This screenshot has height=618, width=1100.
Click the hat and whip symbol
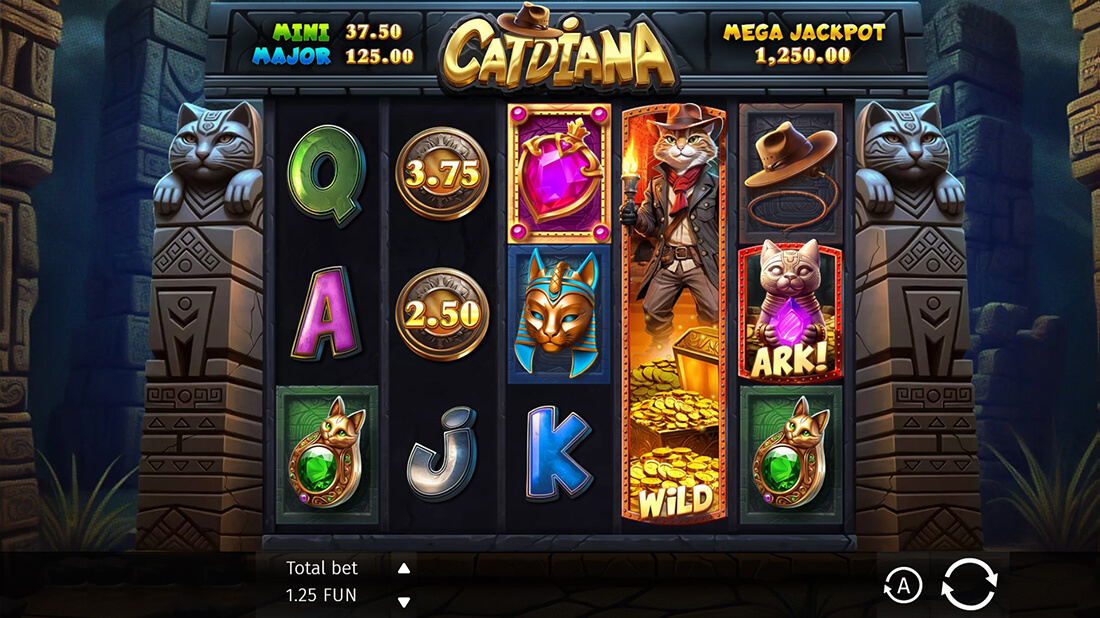[x=791, y=173]
